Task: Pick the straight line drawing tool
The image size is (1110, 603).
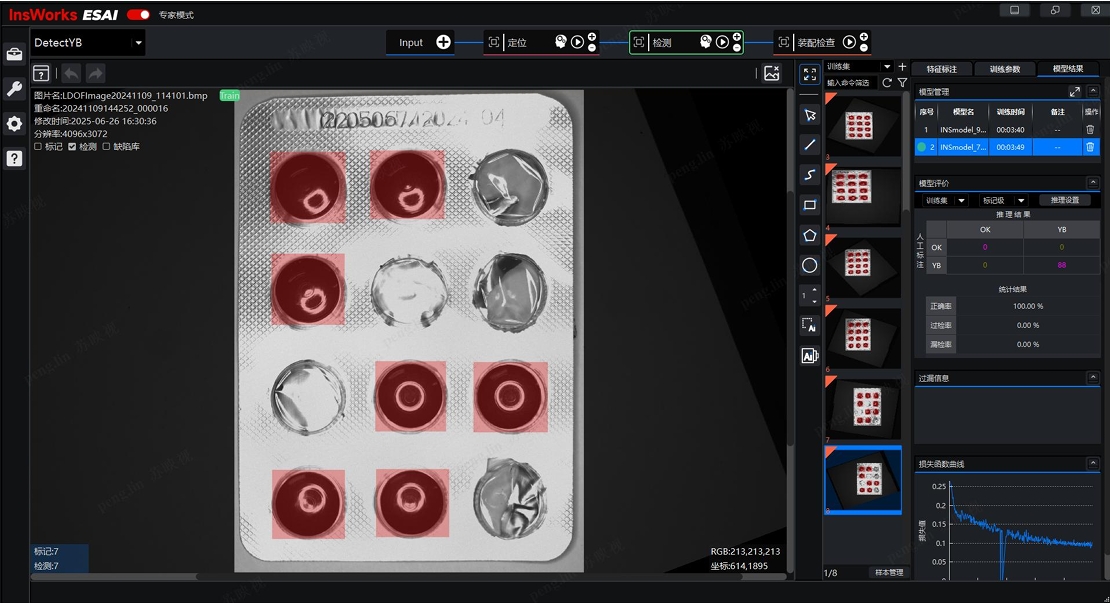Action: pos(810,145)
